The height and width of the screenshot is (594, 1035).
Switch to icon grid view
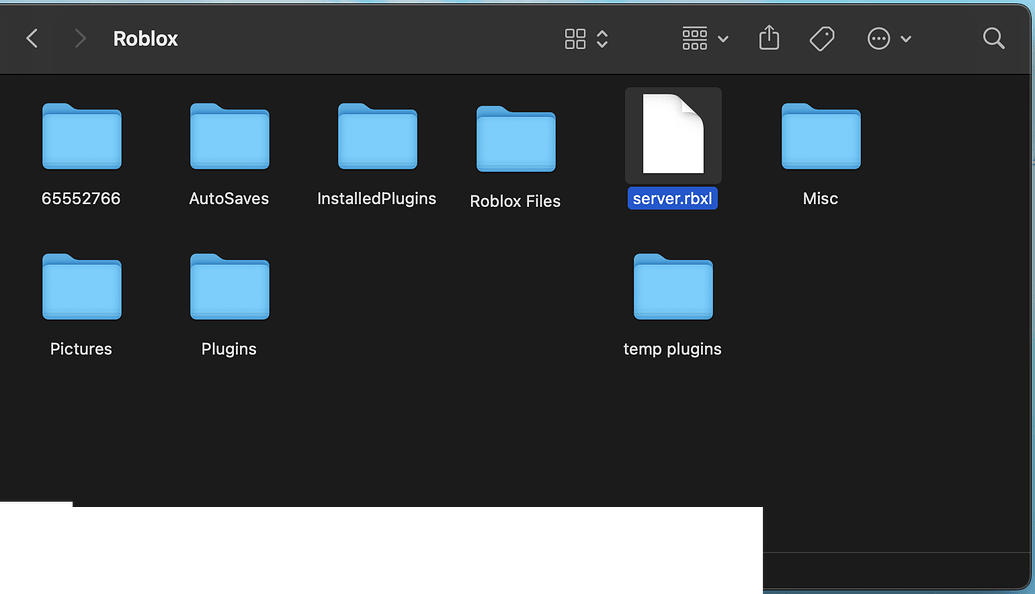(575, 38)
